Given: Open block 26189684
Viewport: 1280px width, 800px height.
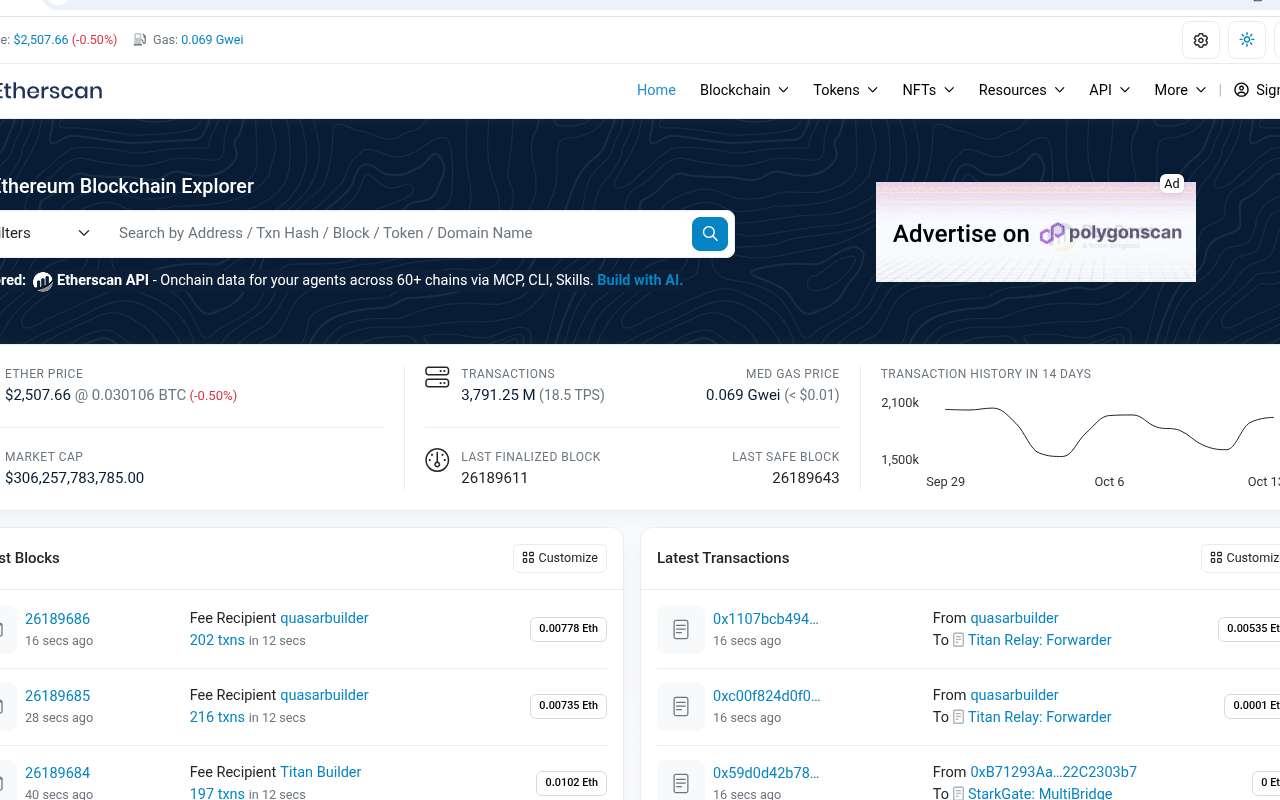Looking at the screenshot, I should click(x=57, y=773).
